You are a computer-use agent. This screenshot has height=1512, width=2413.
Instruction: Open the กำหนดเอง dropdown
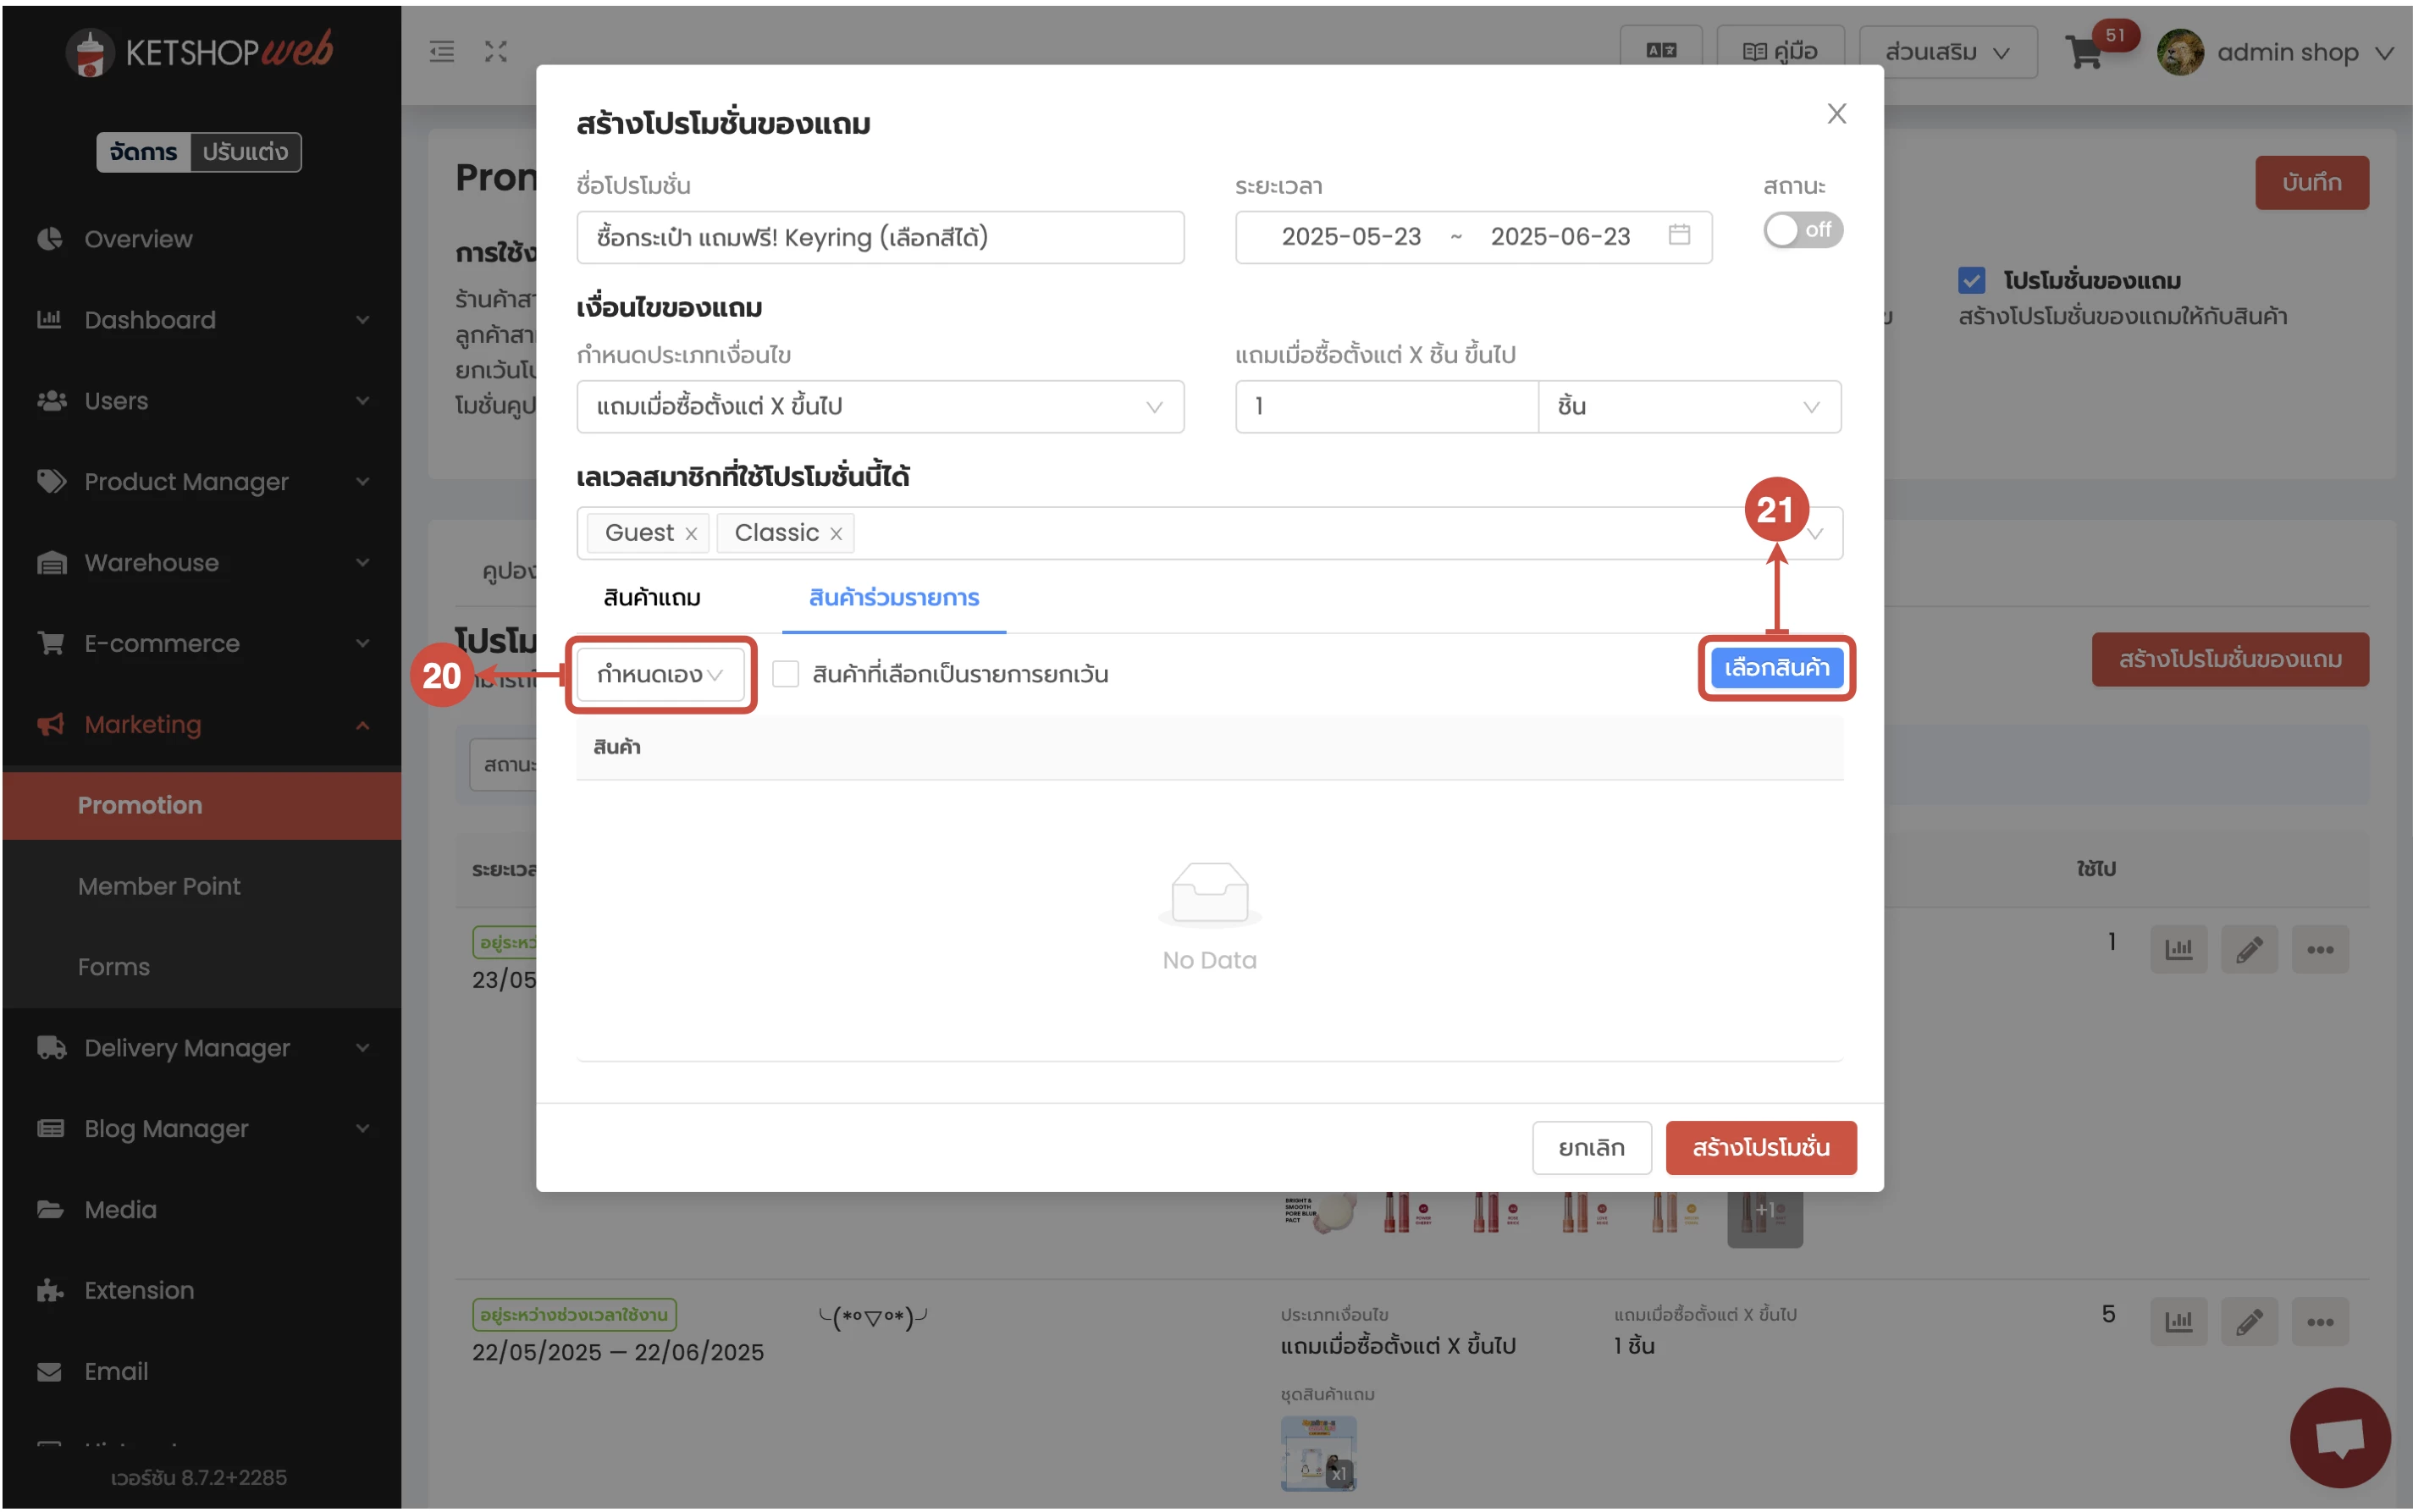point(659,674)
